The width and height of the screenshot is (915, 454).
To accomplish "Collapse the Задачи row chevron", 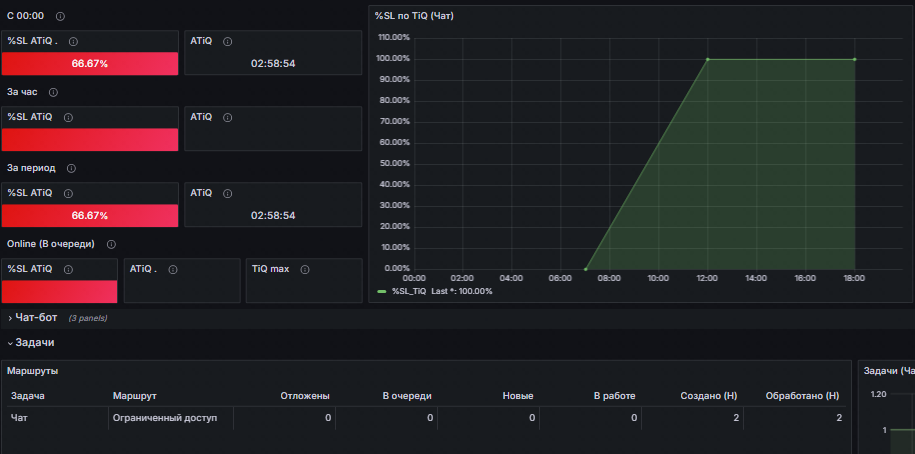I will (10, 343).
